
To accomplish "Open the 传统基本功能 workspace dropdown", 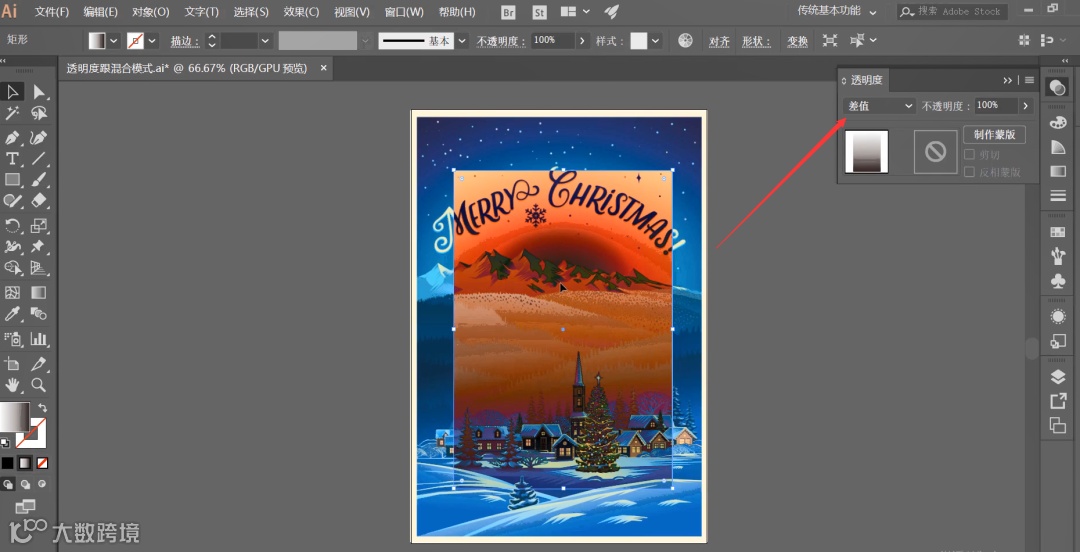I will click(x=837, y=12).
